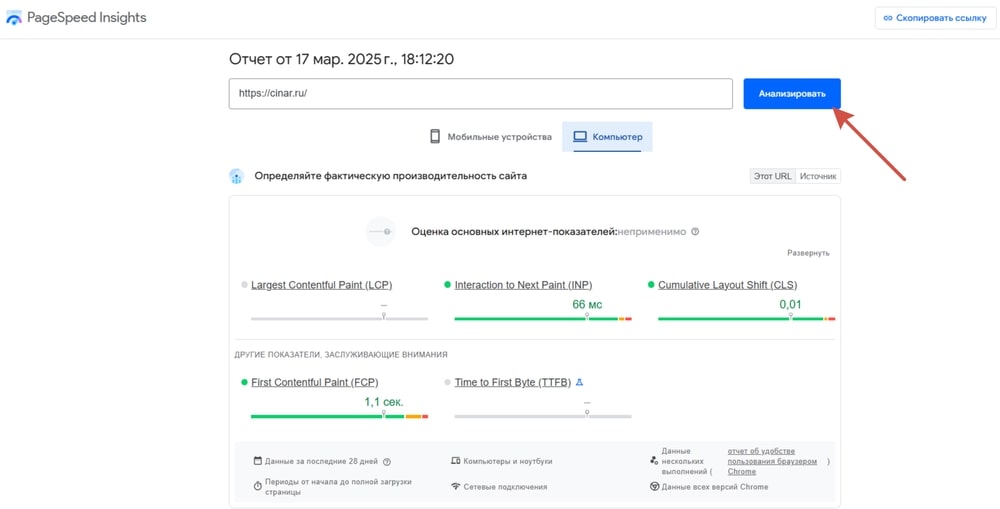This screenshot has width=1000, height=509.
Task: Click the LCP distribution bar
Action: [339, 318]
